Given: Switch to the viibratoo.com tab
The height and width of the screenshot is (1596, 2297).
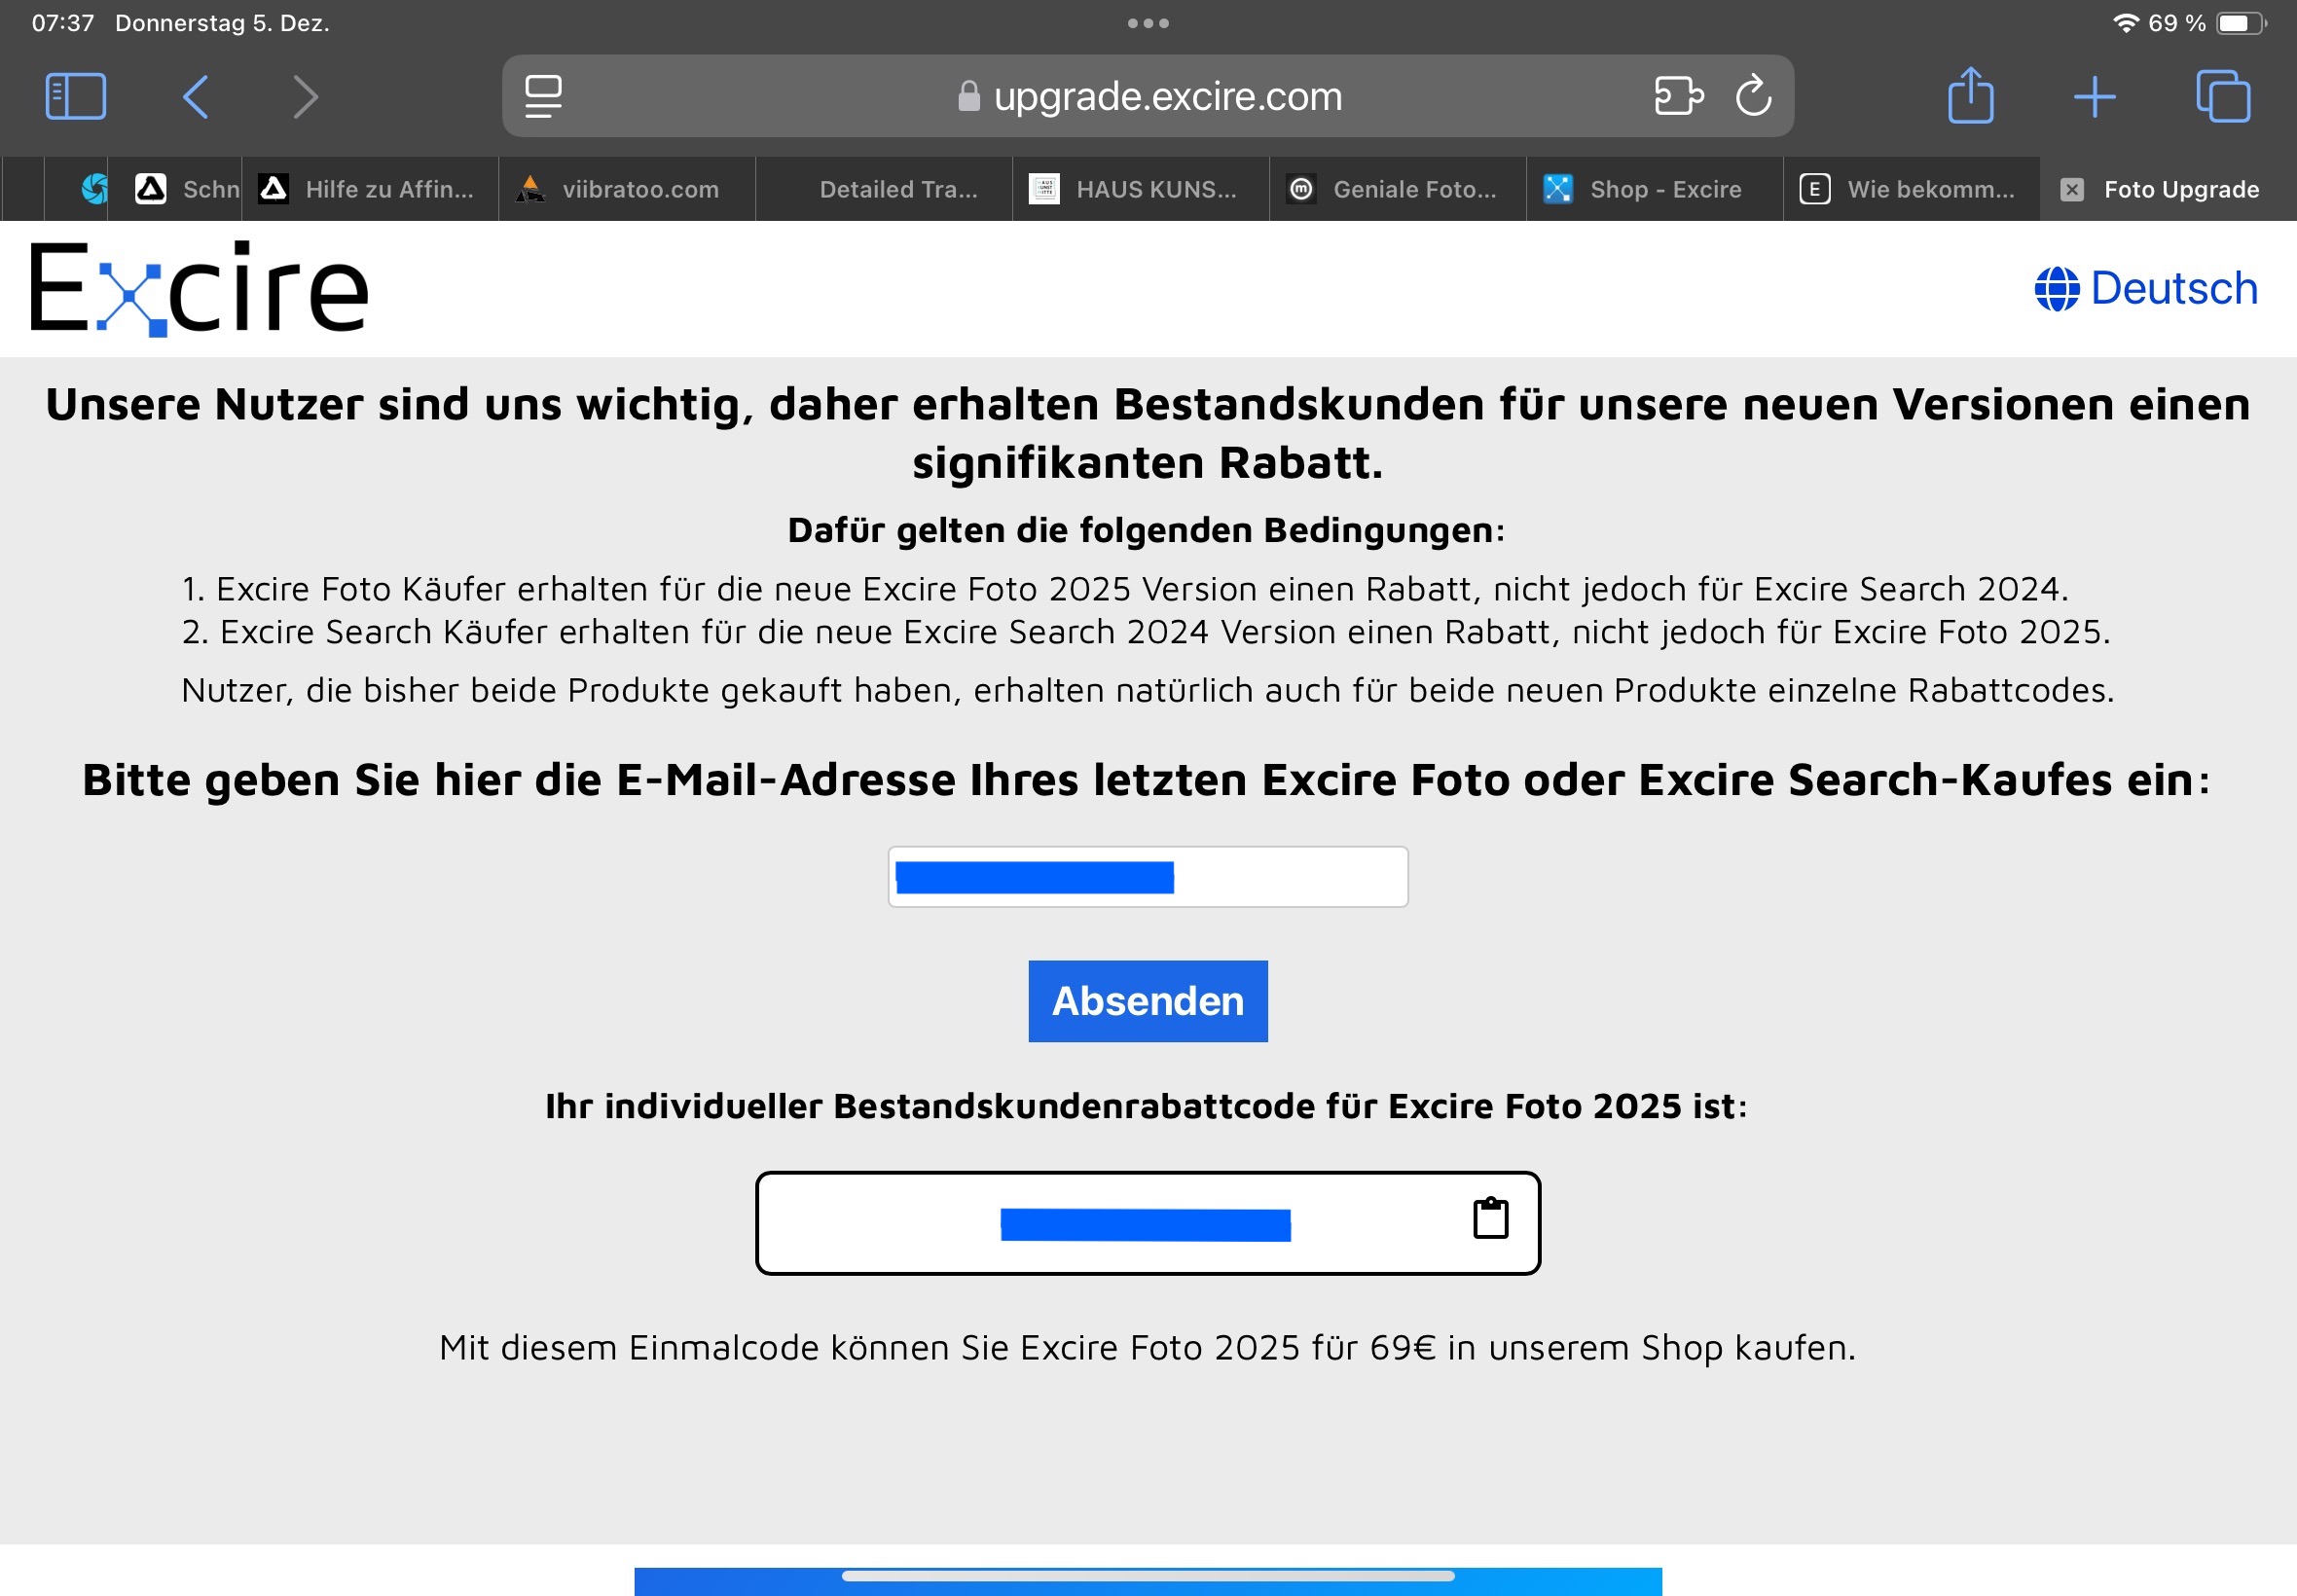Looking at the screenshot, I should [x=627, y=189].
